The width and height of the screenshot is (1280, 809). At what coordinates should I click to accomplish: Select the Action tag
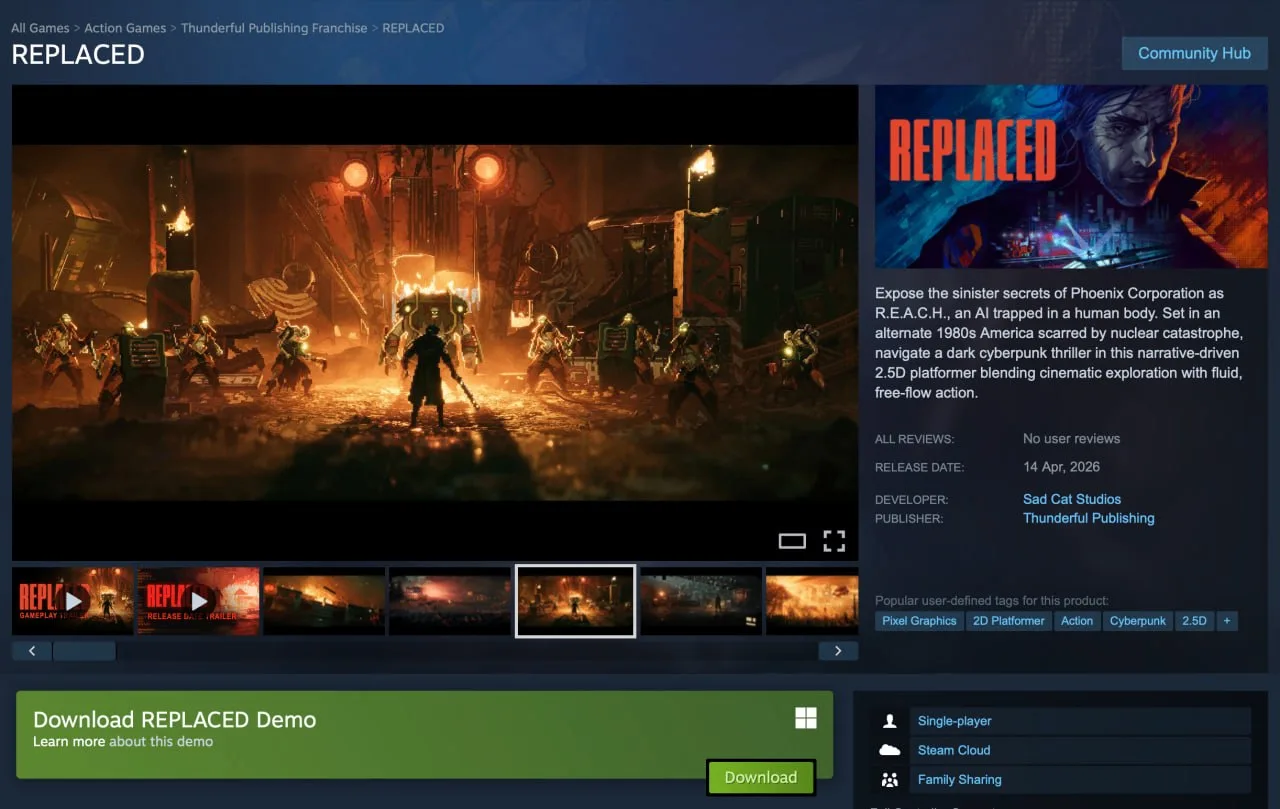(x=1077, y=621)
